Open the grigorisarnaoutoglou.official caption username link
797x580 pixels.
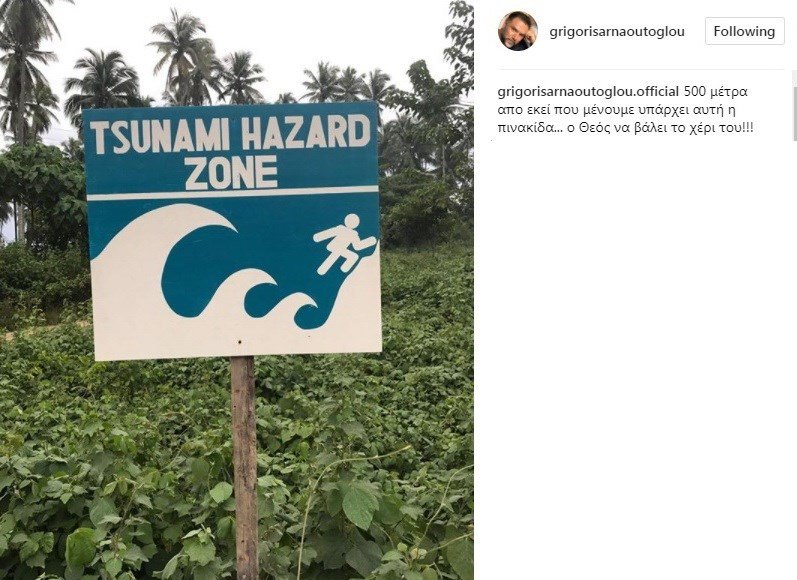(x=588, y=92)
